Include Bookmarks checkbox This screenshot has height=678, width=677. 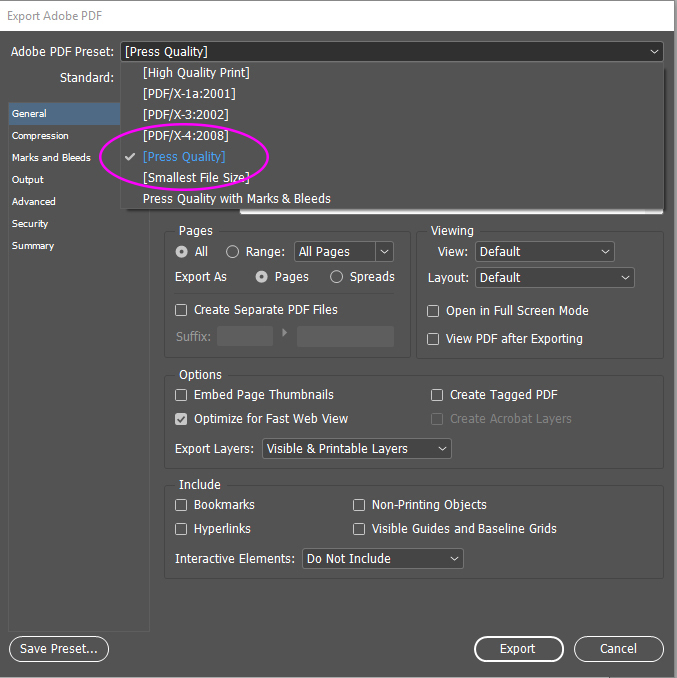(181, 505)
